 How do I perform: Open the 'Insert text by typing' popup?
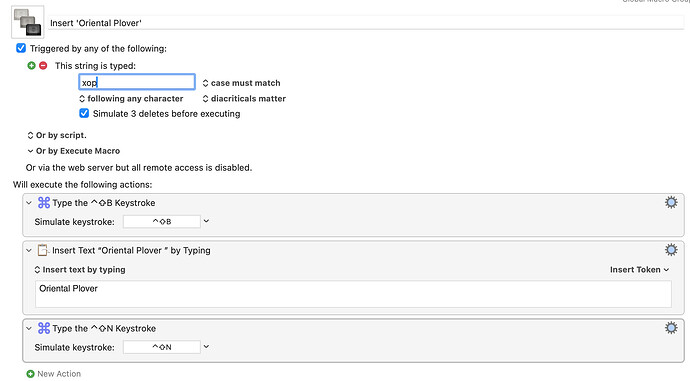(80, 270)
